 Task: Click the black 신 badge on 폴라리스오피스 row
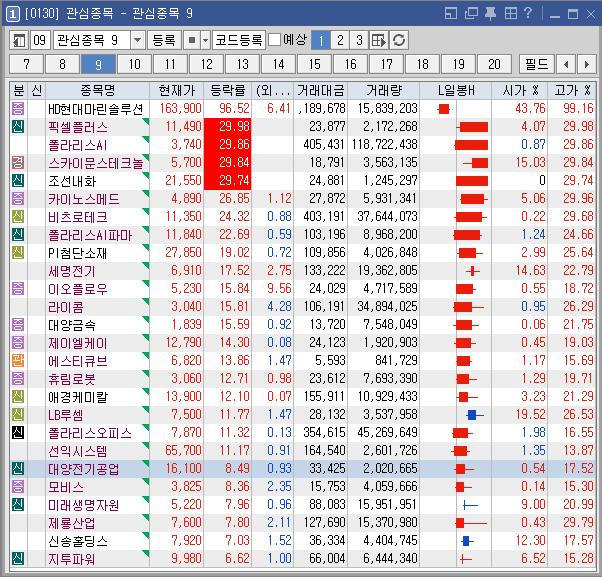click(x=18, y=433)
